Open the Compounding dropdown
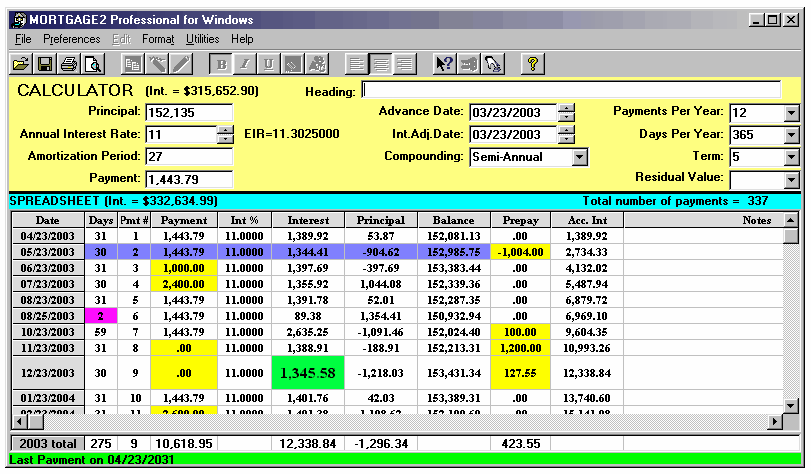811x474 pixels. 579,157
